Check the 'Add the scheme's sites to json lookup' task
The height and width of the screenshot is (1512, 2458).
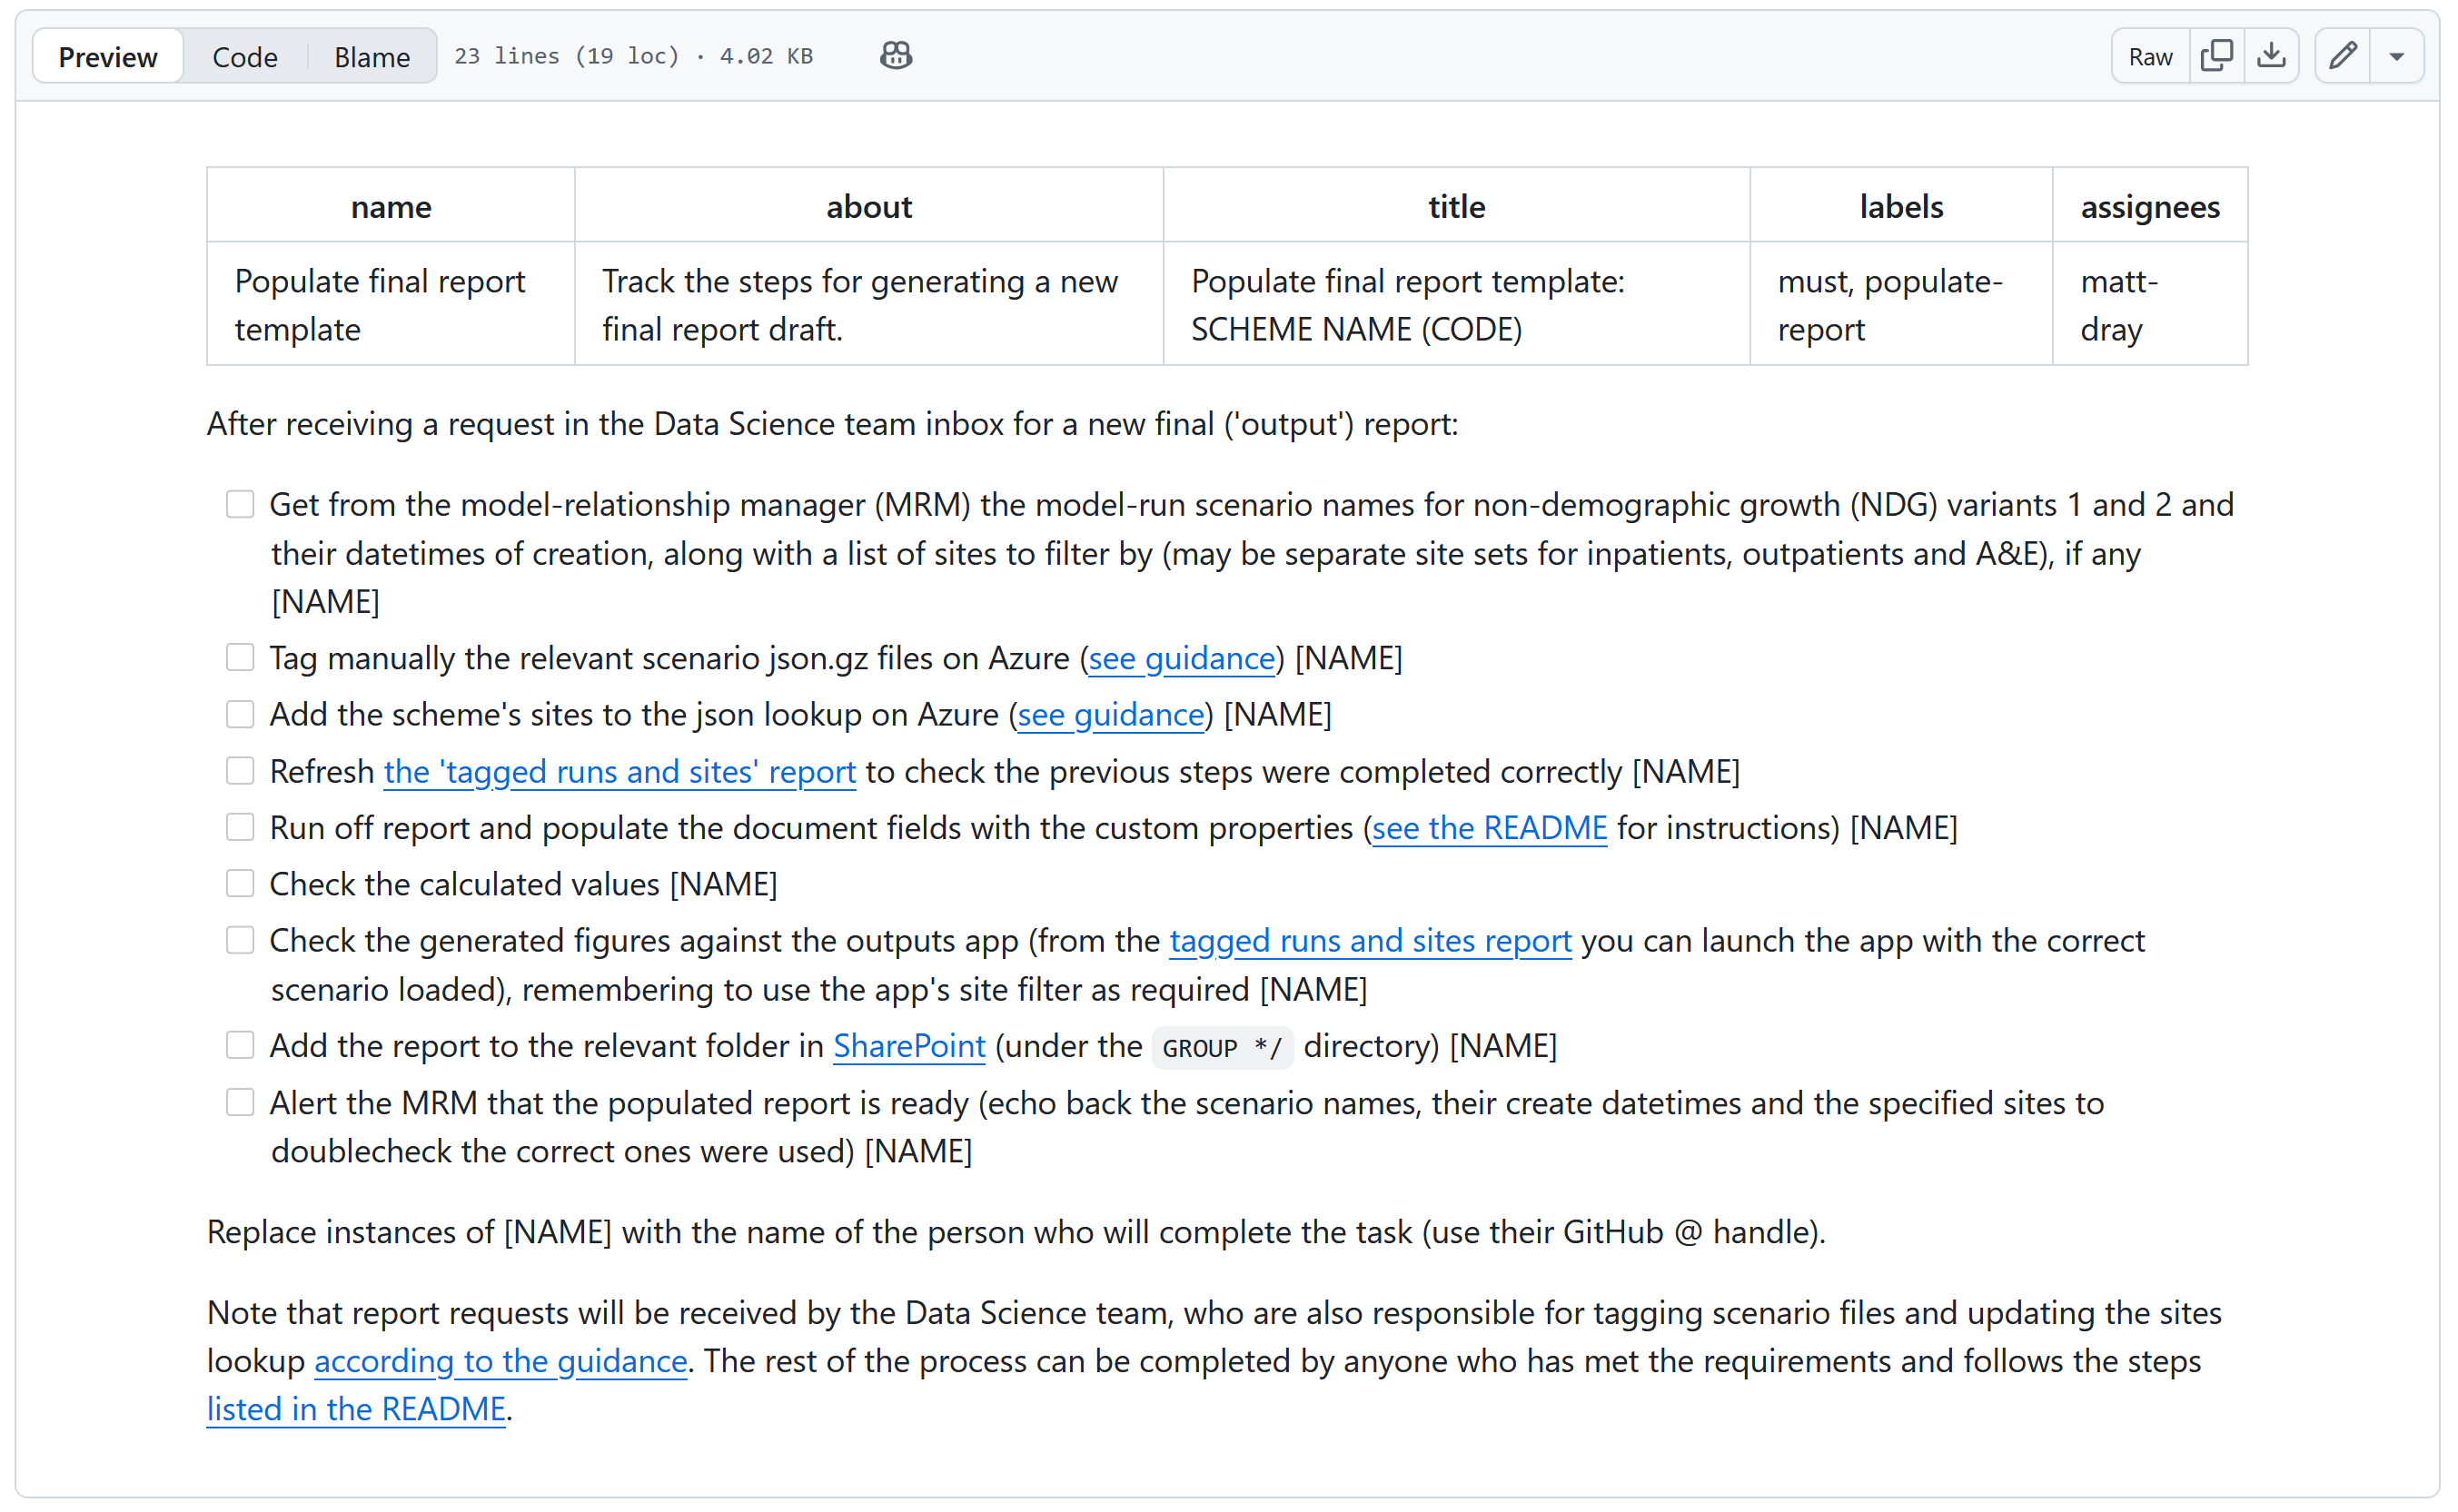tap(240, 714)
